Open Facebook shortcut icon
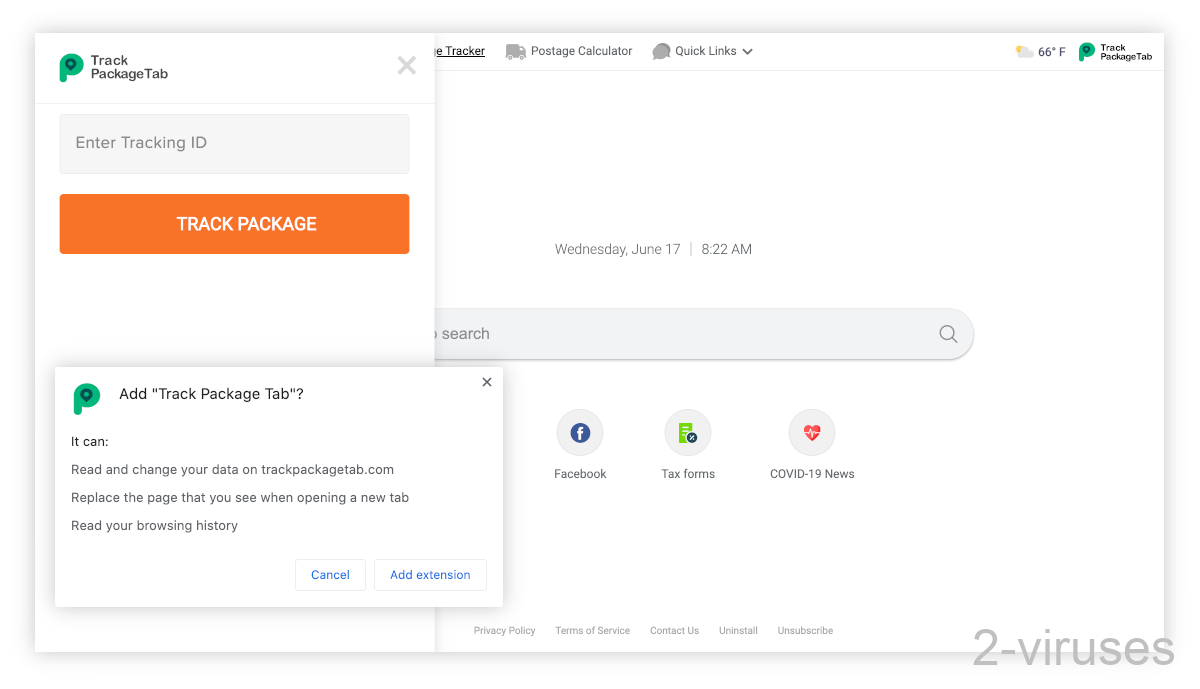1200x689 pixels. pyautogui.click(x=580, y=433)
